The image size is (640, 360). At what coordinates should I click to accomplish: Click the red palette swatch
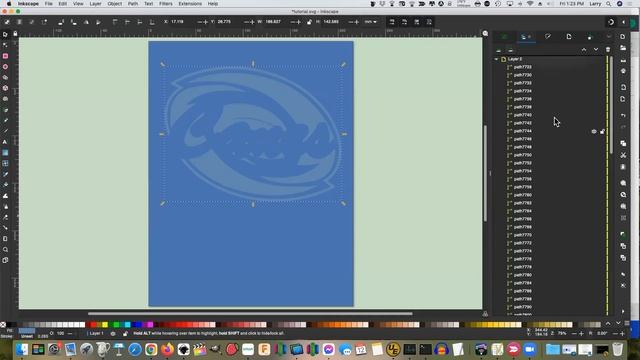click(93, 325)
